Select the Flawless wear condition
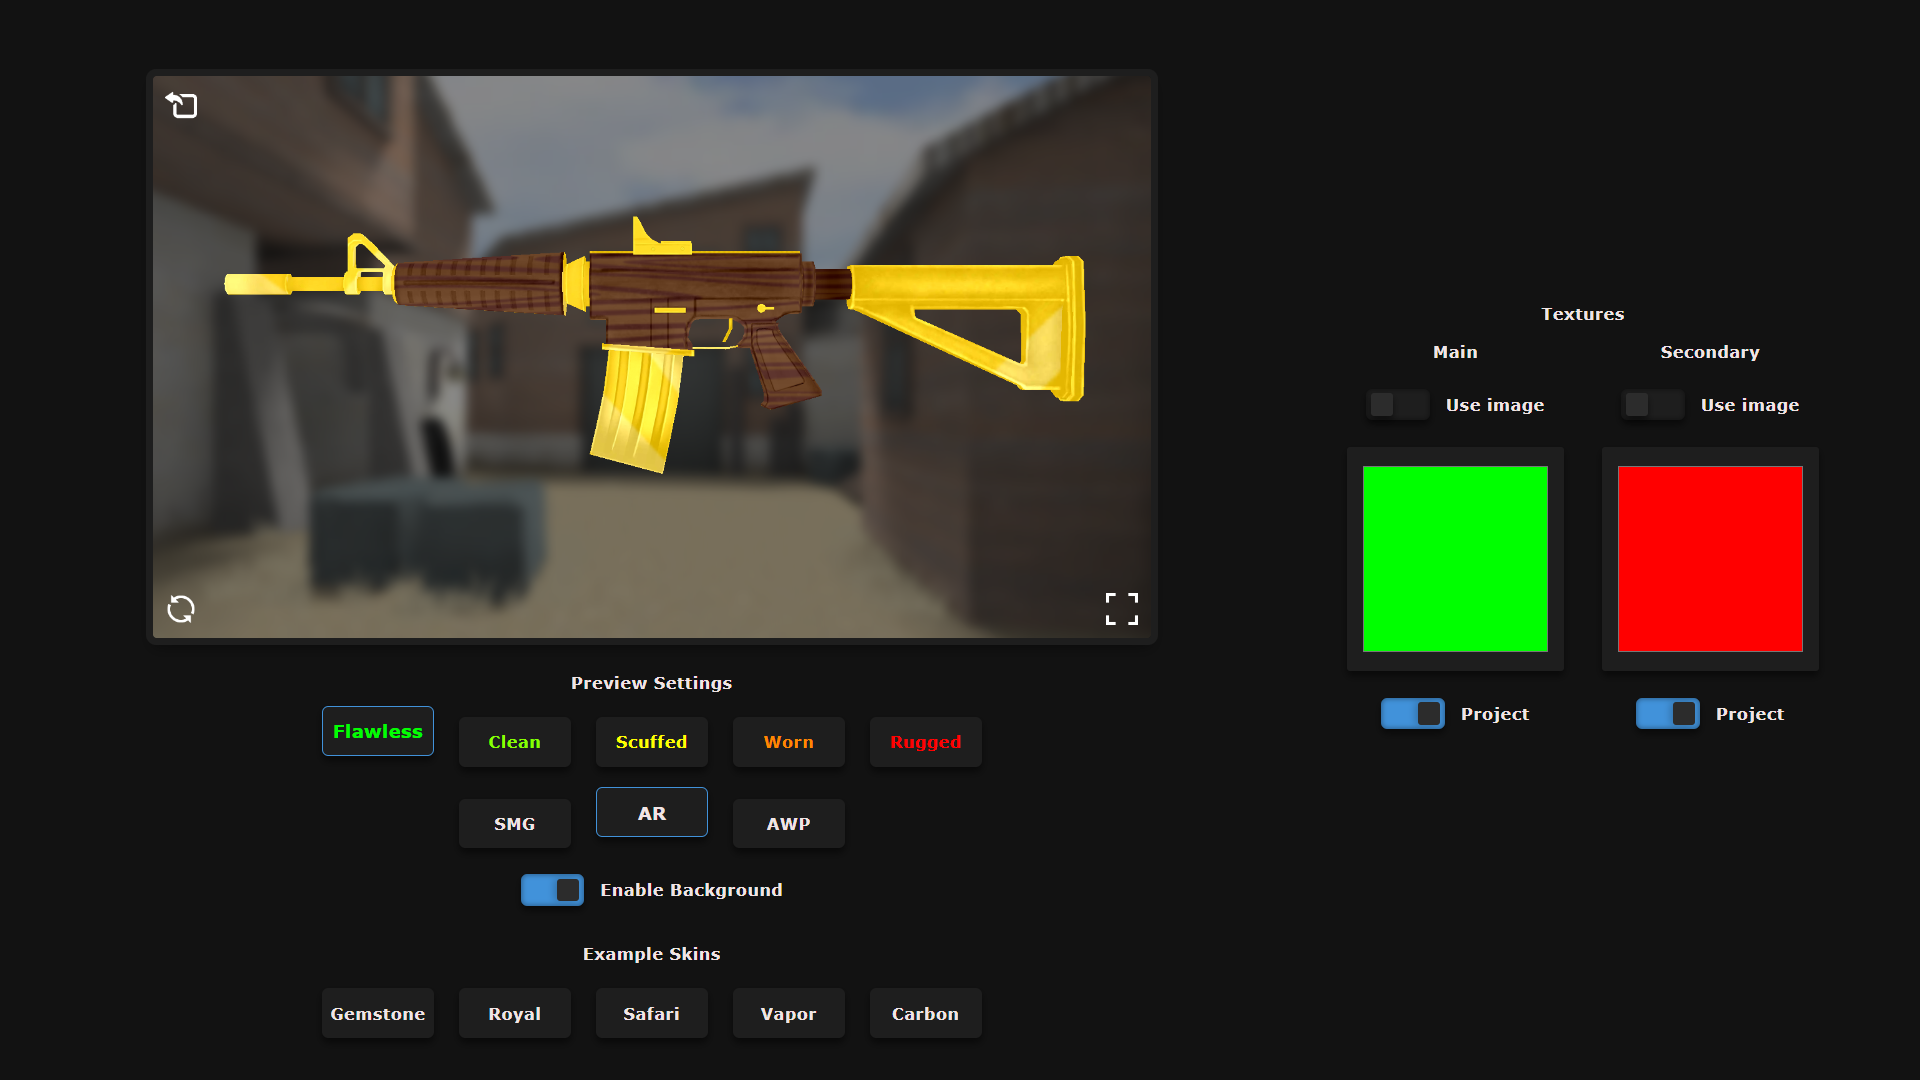The height and width of the screenshot is (1080, 1920). (378, 731)
